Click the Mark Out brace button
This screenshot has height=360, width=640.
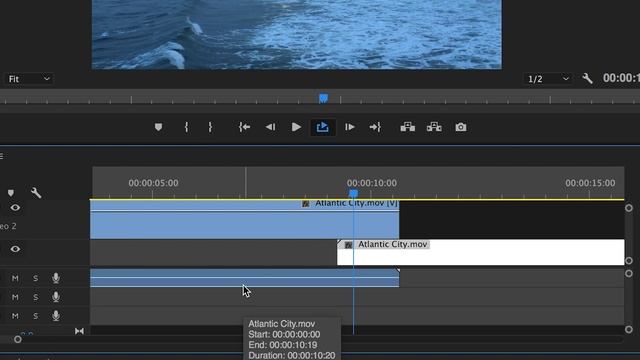point(210,127)
